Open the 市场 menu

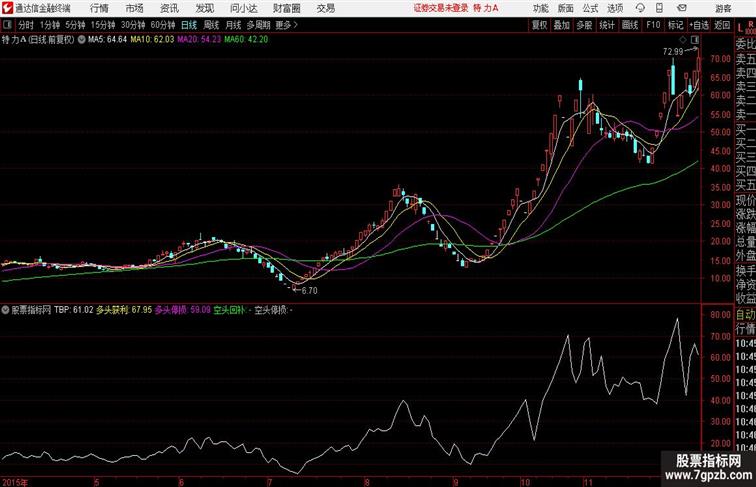[135, 8]
